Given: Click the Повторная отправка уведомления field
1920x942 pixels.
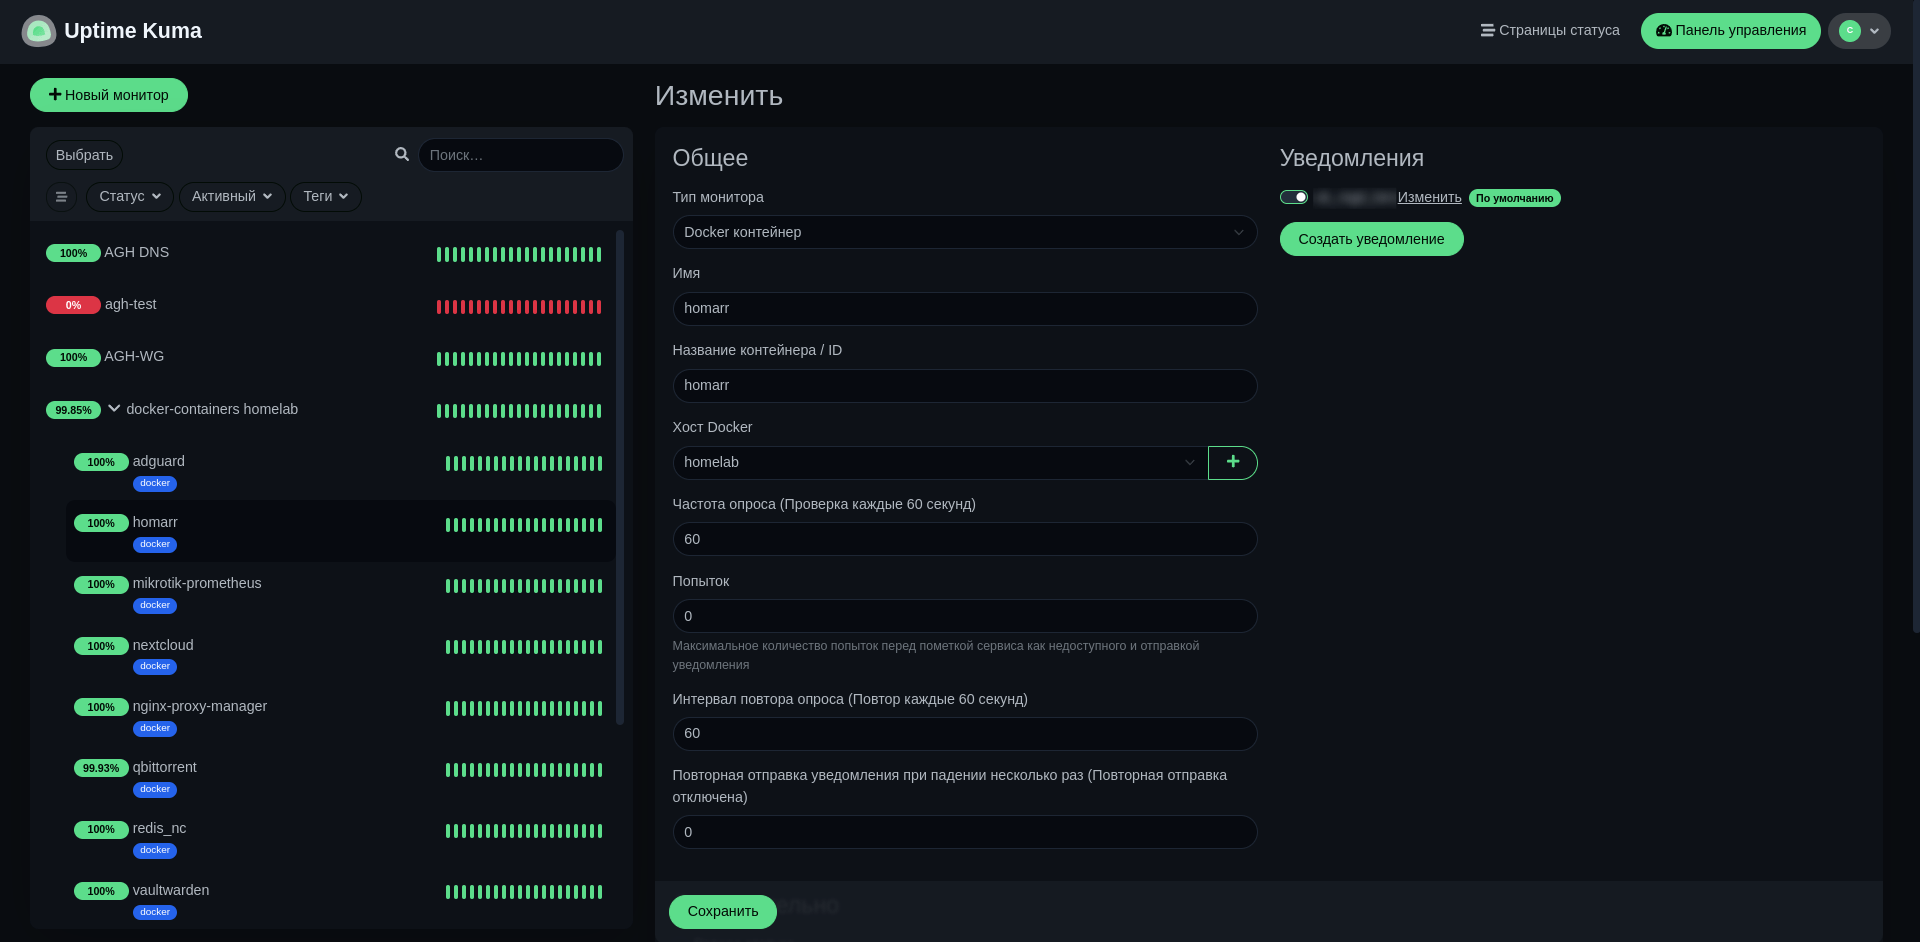Looking at the screenshot, I should (965, 832).
